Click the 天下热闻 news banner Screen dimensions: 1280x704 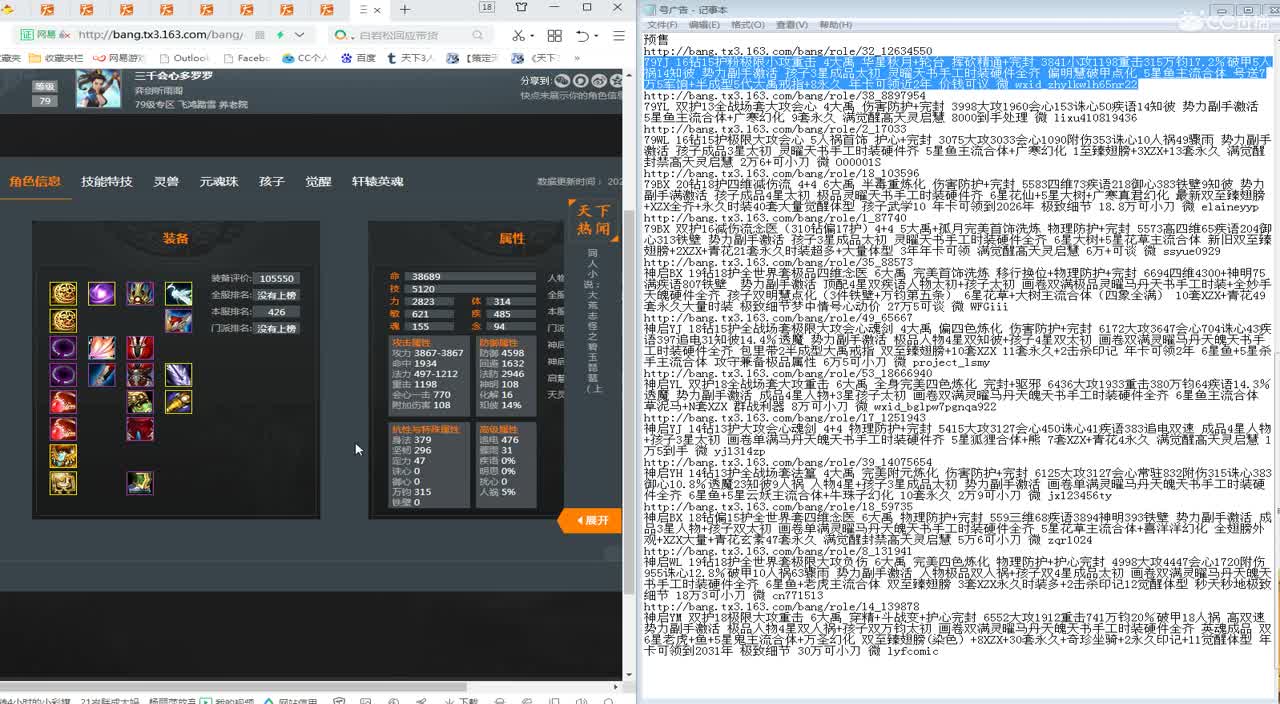click(x=592, y=220)
